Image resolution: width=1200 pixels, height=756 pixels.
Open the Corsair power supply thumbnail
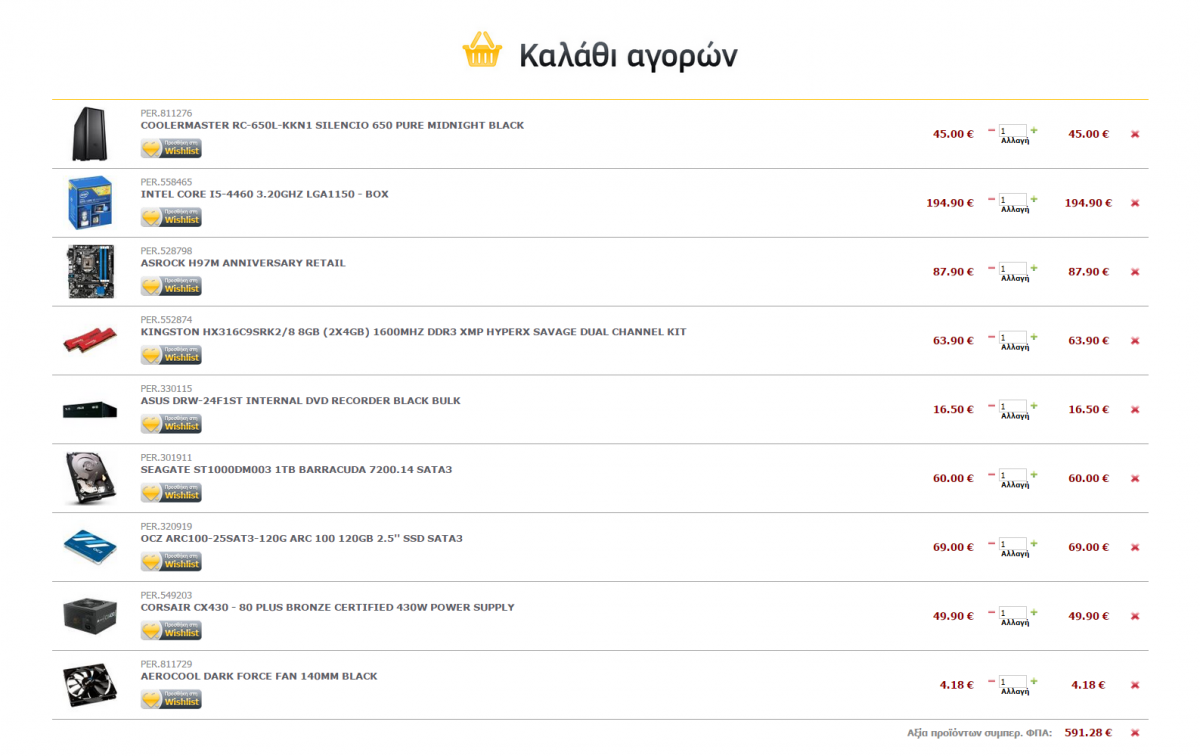tap(90, 617)
